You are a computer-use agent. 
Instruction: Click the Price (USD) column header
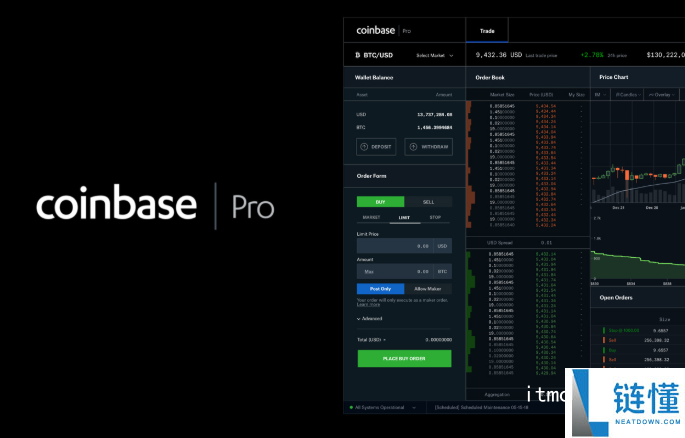point(541,94)
